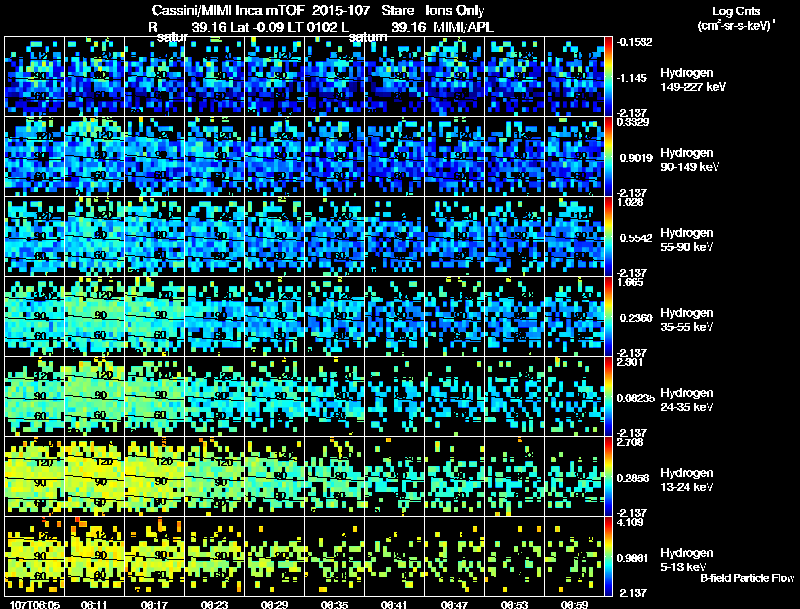This screenshot has height=609, width=800.
Task: Click the Hydrogen 149-227 keV color bar
Action: coord(608,77)
